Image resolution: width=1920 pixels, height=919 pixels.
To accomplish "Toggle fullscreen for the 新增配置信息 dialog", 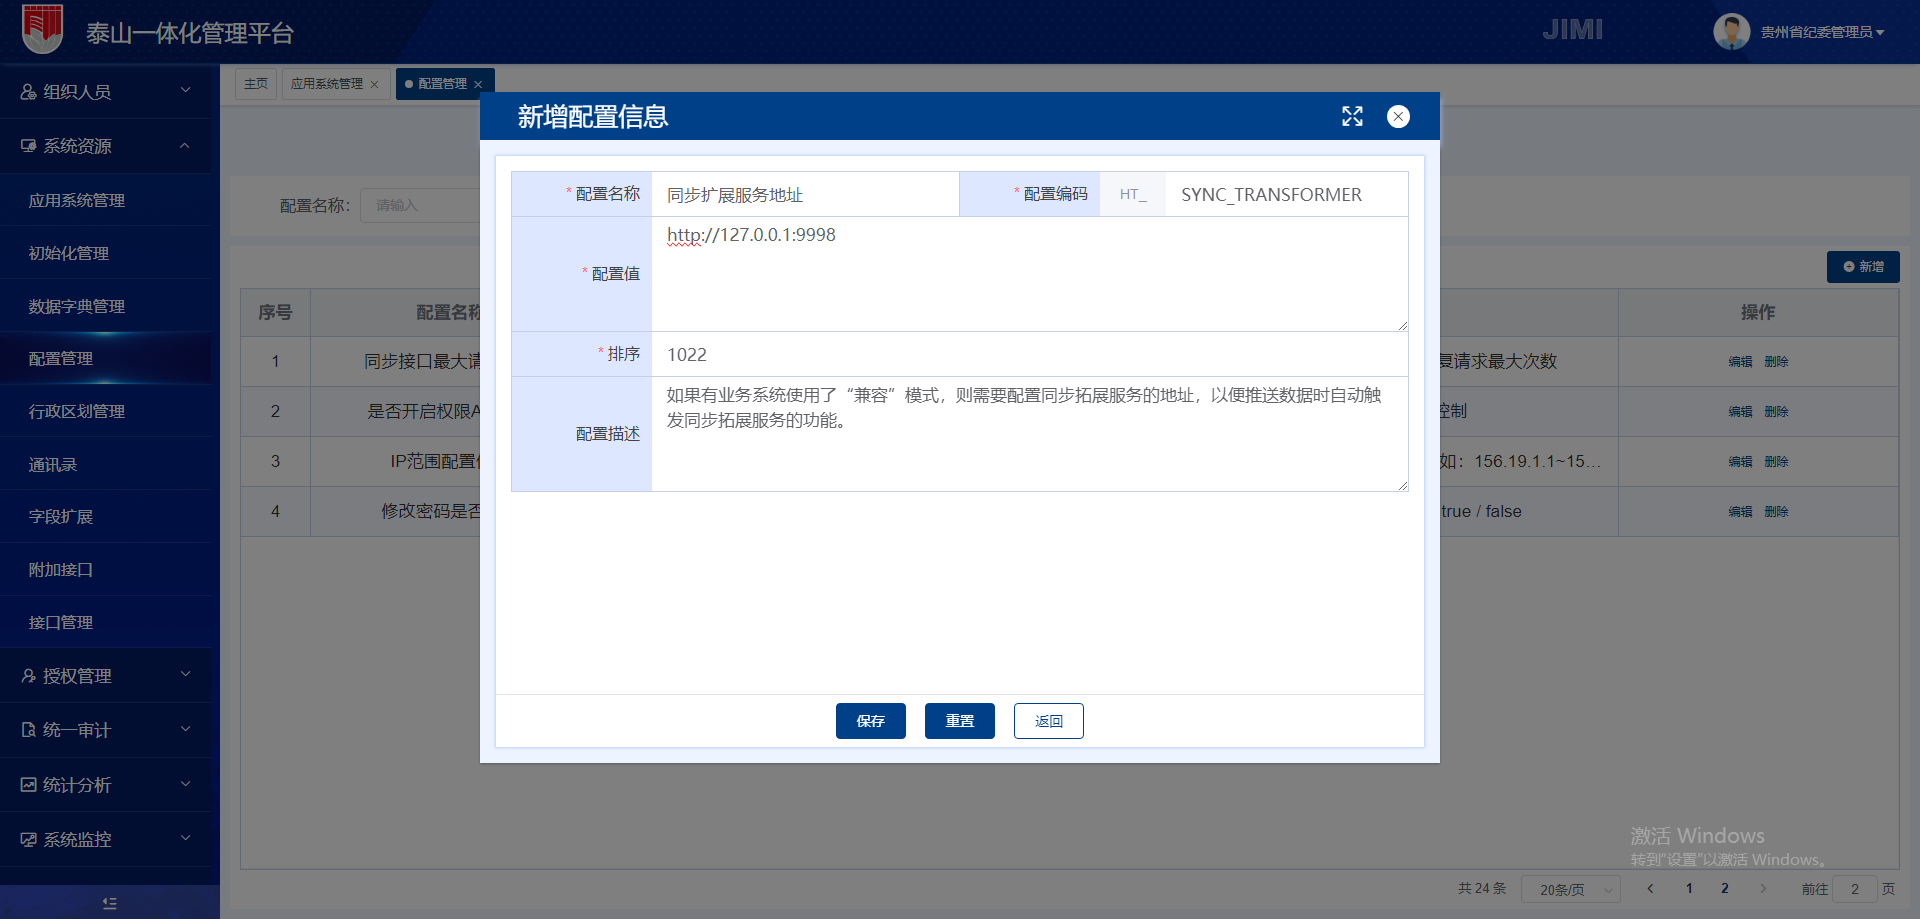I will pyautogui.click(x=1352, y=117).
